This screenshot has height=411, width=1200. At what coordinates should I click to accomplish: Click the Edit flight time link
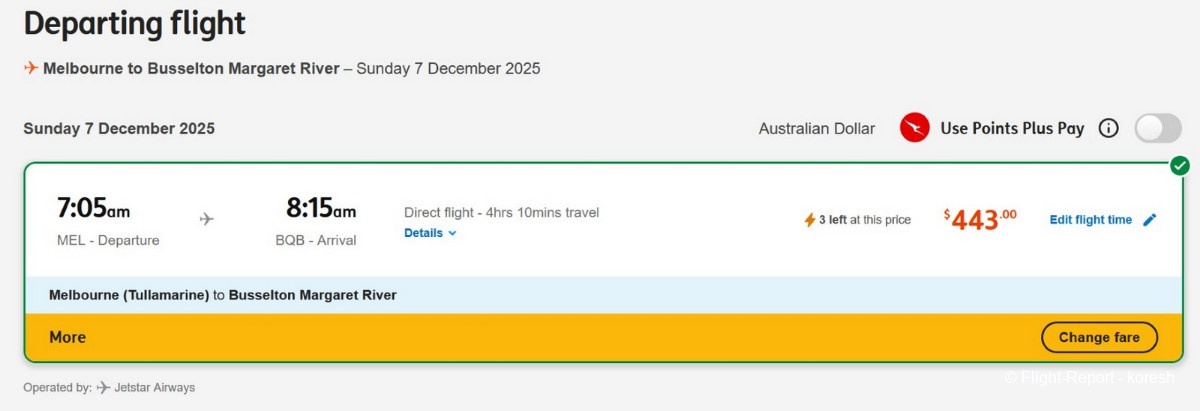coord(1090,220)
